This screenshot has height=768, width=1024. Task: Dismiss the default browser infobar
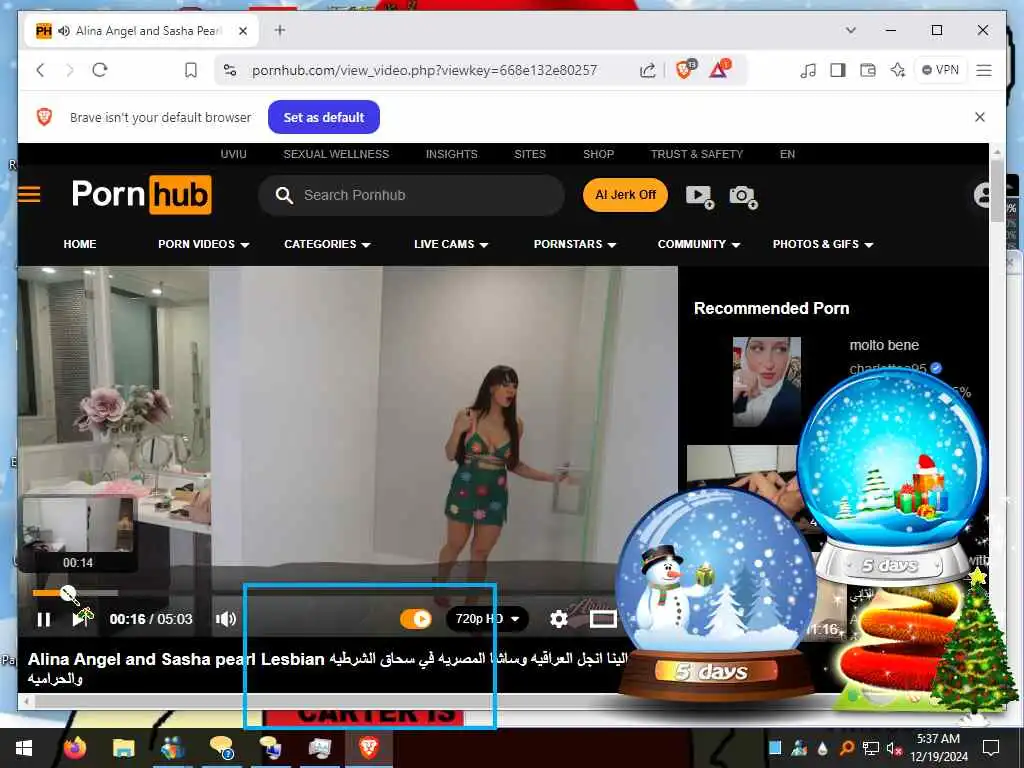980,117
